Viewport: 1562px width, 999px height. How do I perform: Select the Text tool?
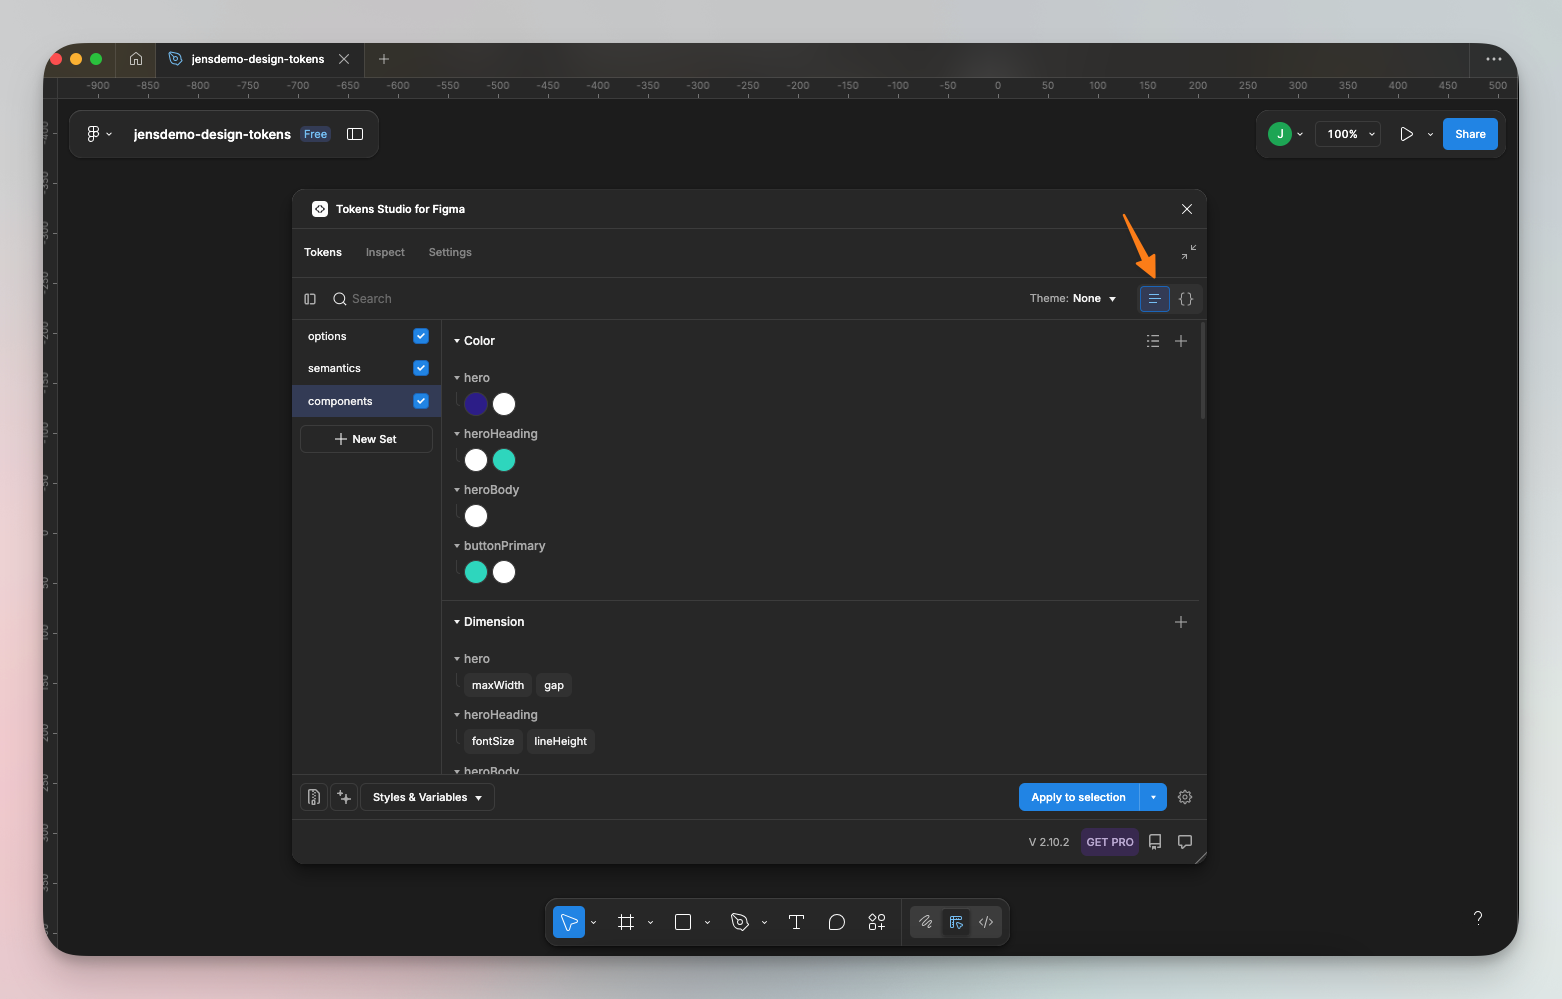point(797,922)
